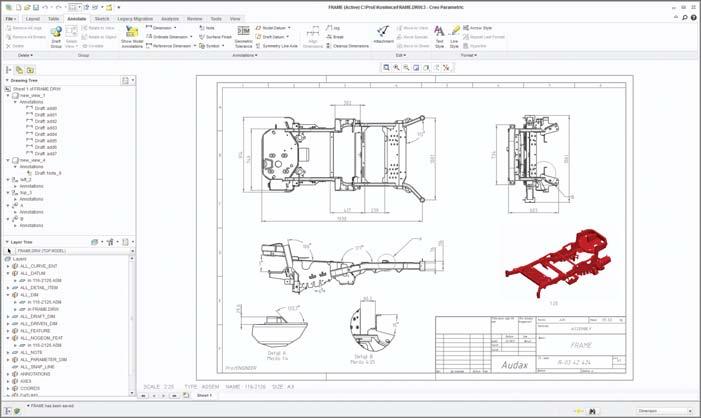This screenshot has width=701, height=418.
Task: Open the Symbol dropdown
Action: [x=223, y=46]
